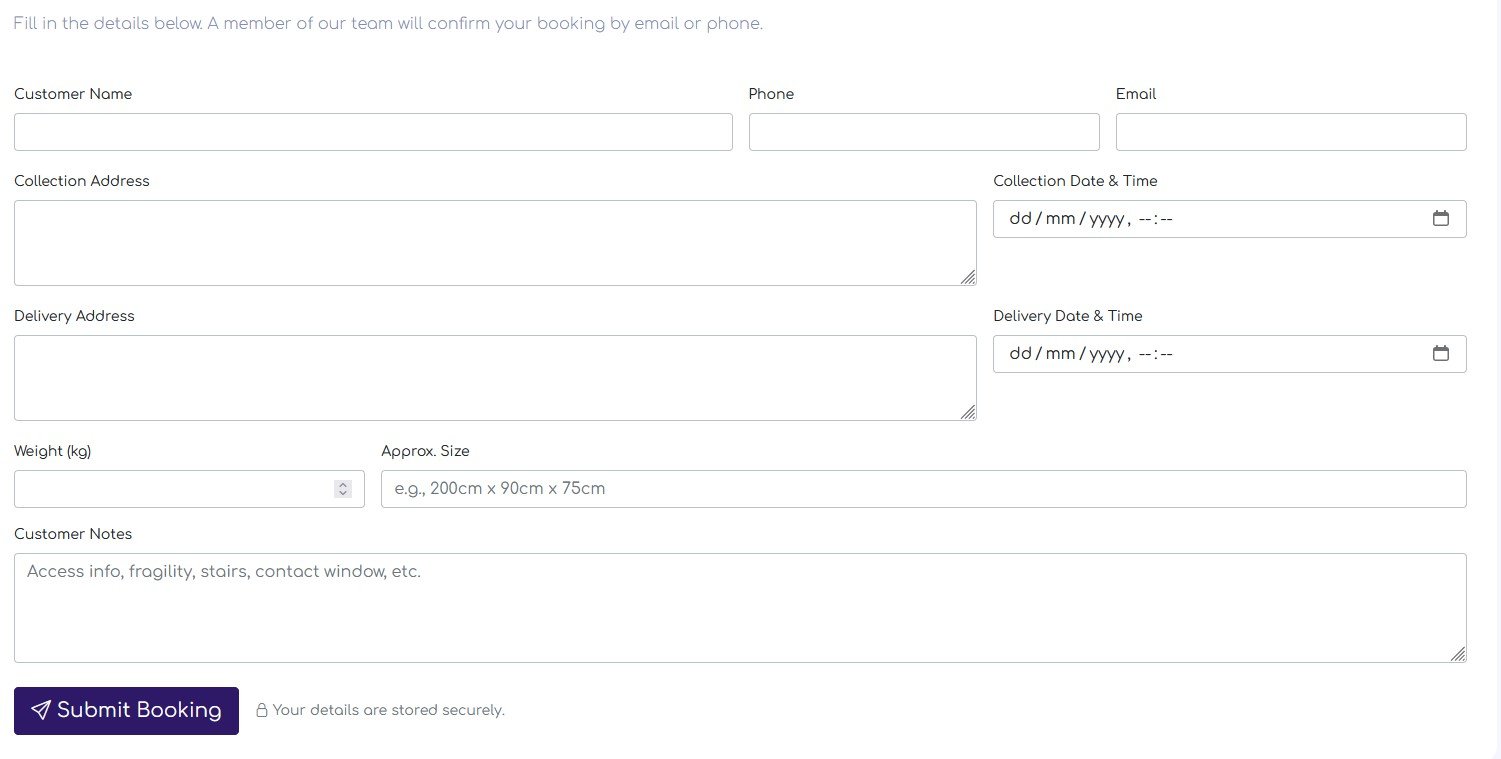Open the Delivery Date calendar picker icon

click(1440, 354)
